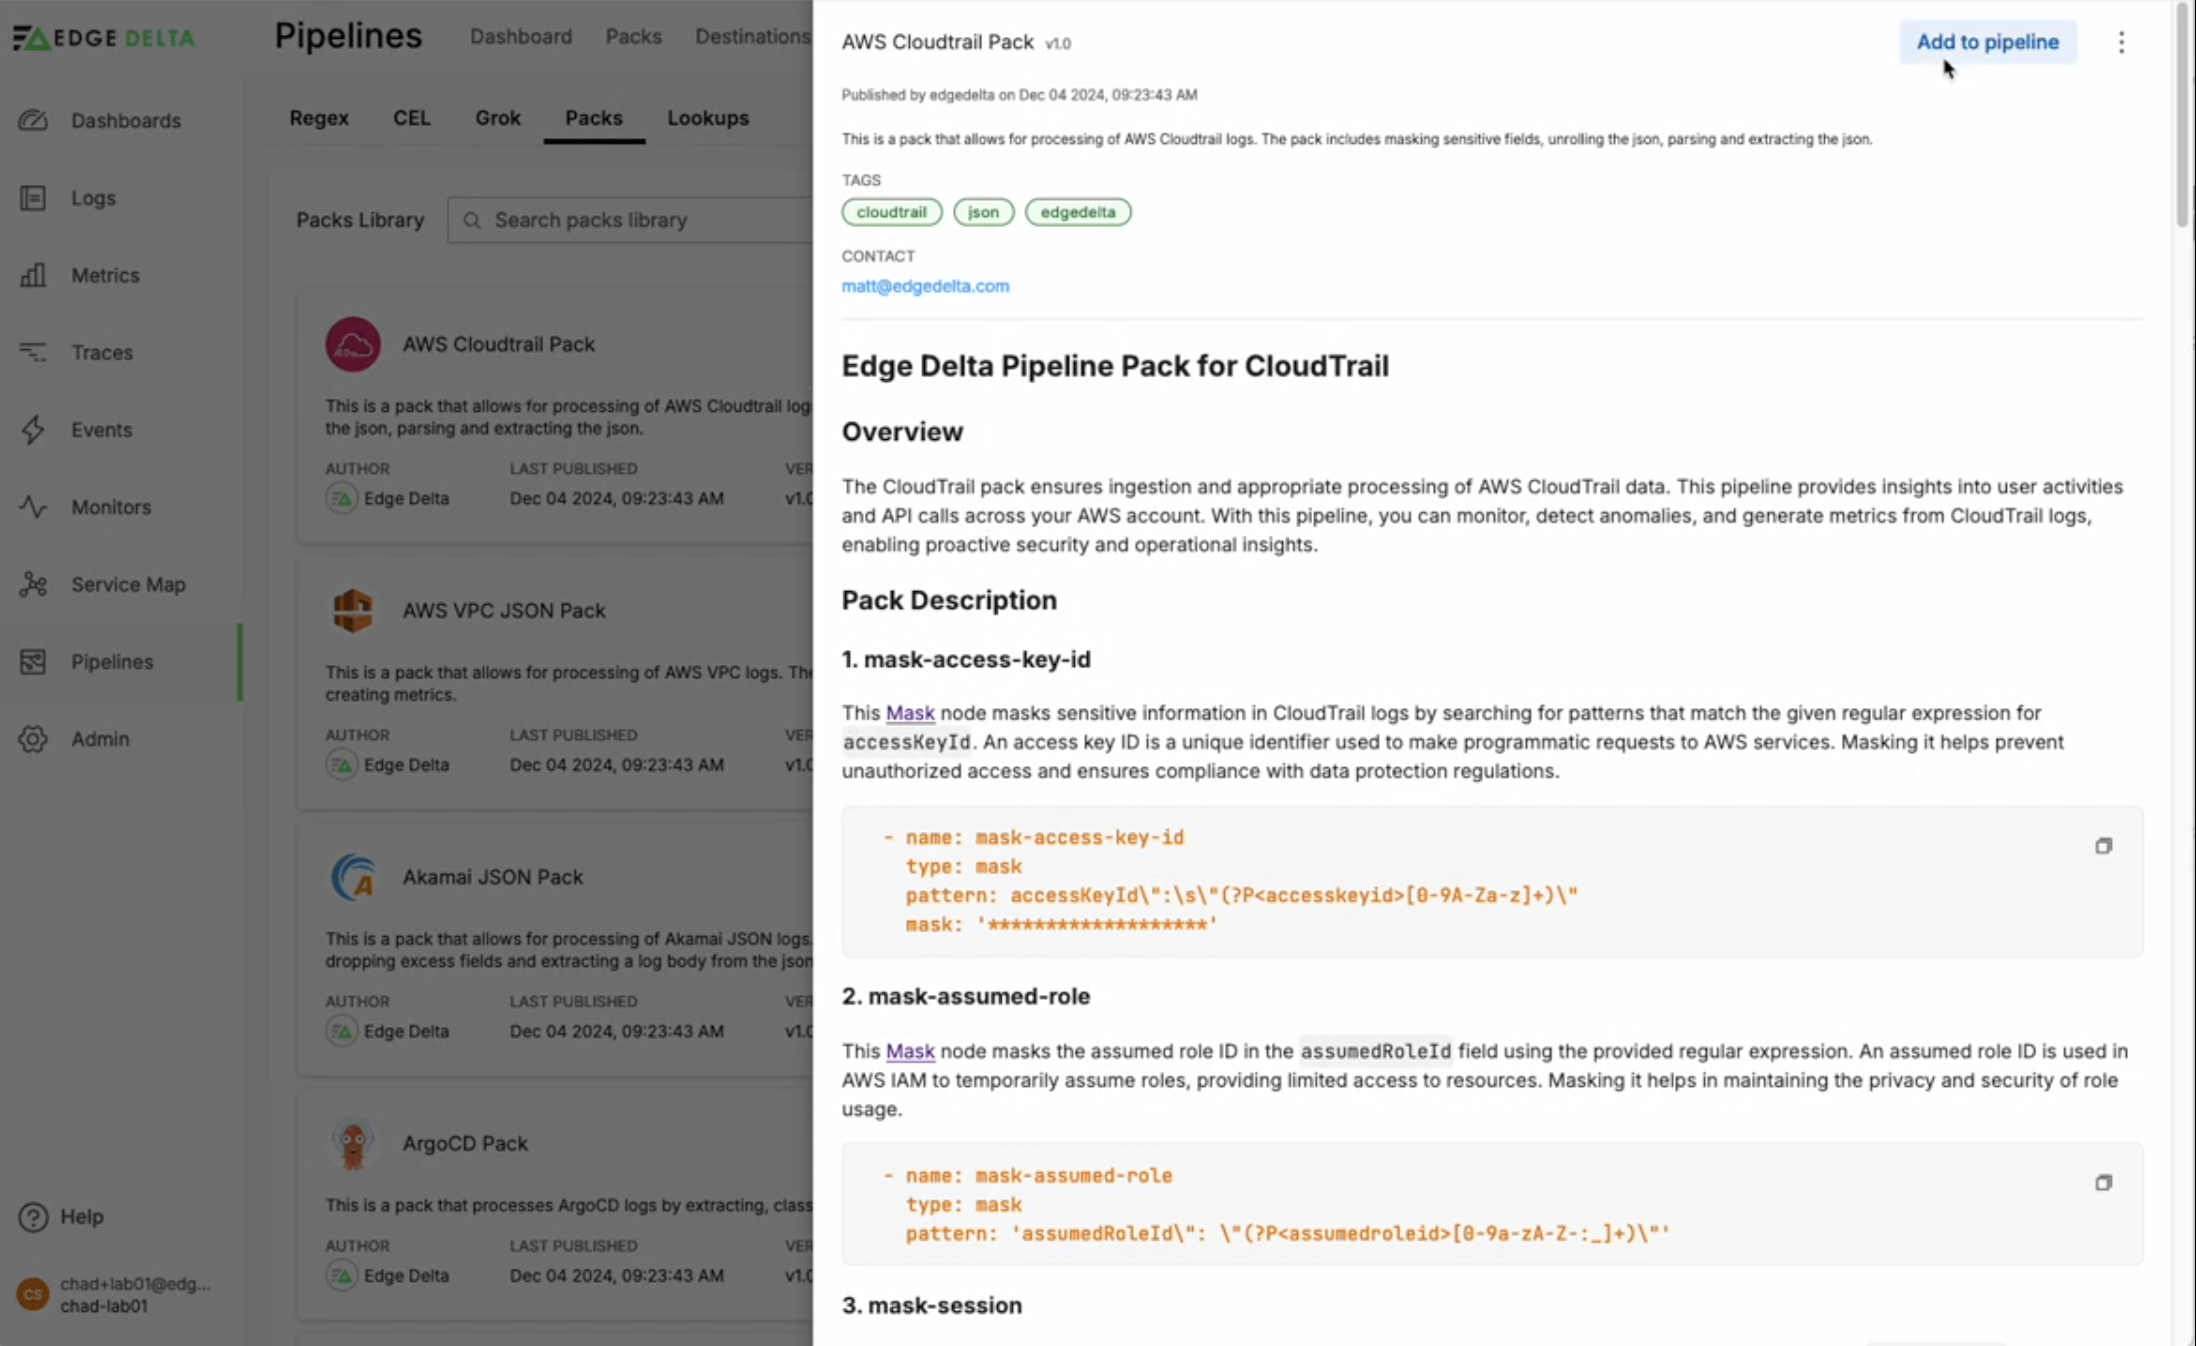
Task: Click the Logs sidebar icon
Action: coord(33,198)
